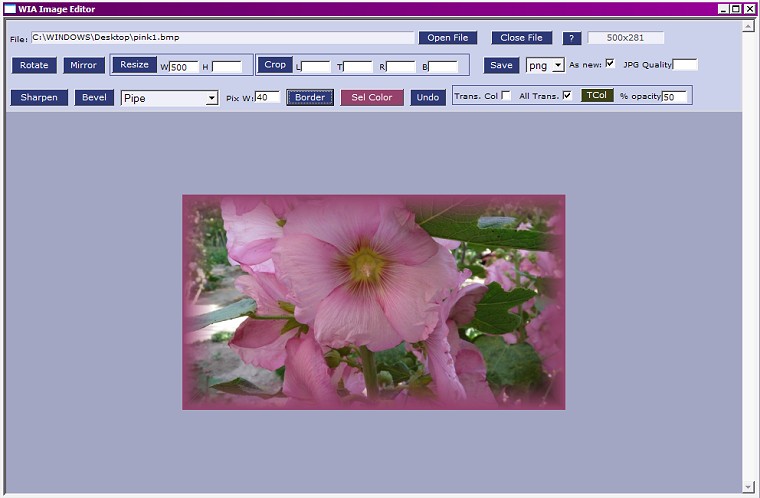The width and height of the screenshot is (760, 498).
Task: Maximize the WIA Image Editor window
Action: (x=736, y=9)
